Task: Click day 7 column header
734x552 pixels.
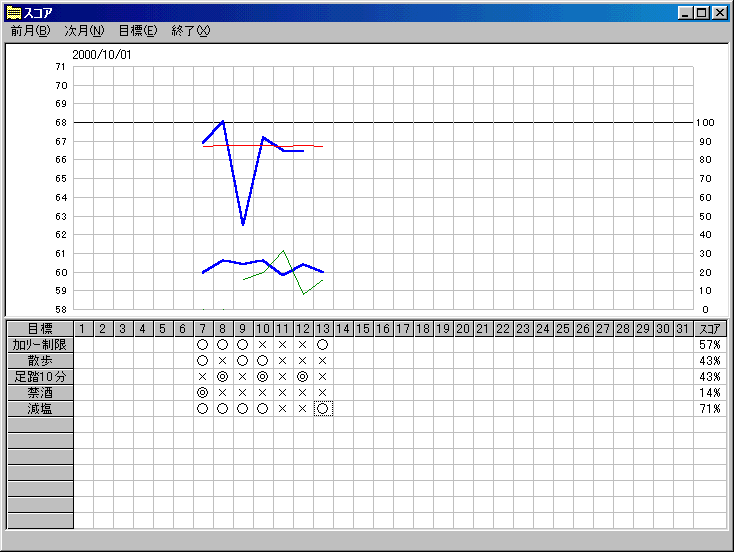Action: (x=203, y=329)
